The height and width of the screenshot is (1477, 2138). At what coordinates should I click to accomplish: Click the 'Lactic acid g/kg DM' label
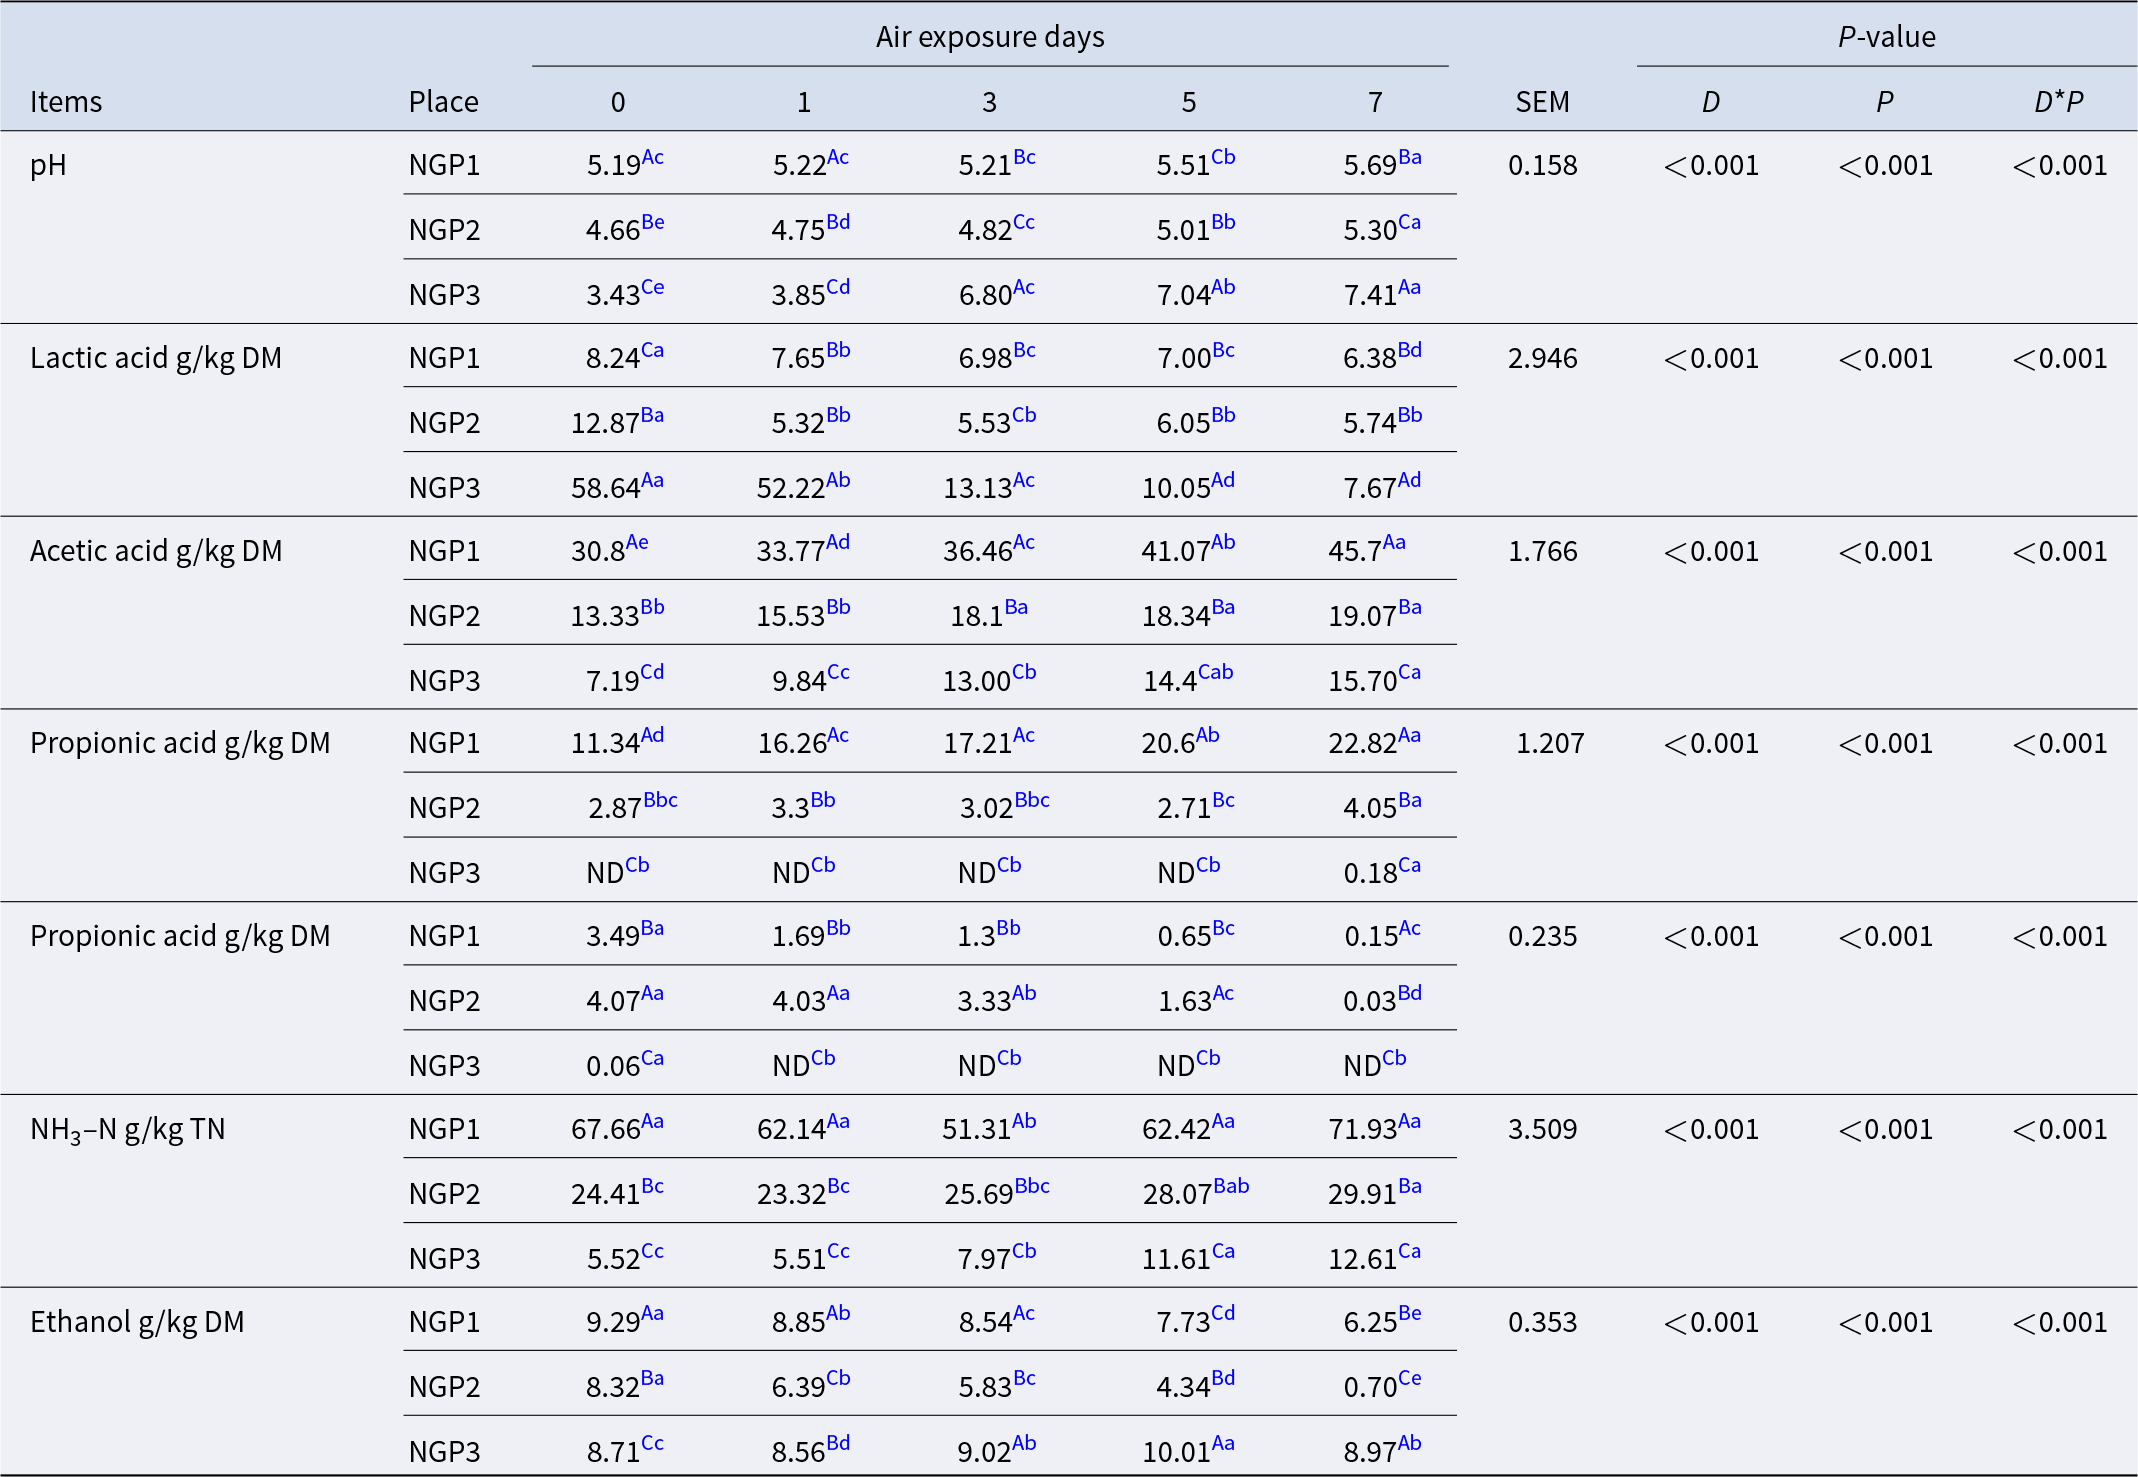(x=156, y=358)
